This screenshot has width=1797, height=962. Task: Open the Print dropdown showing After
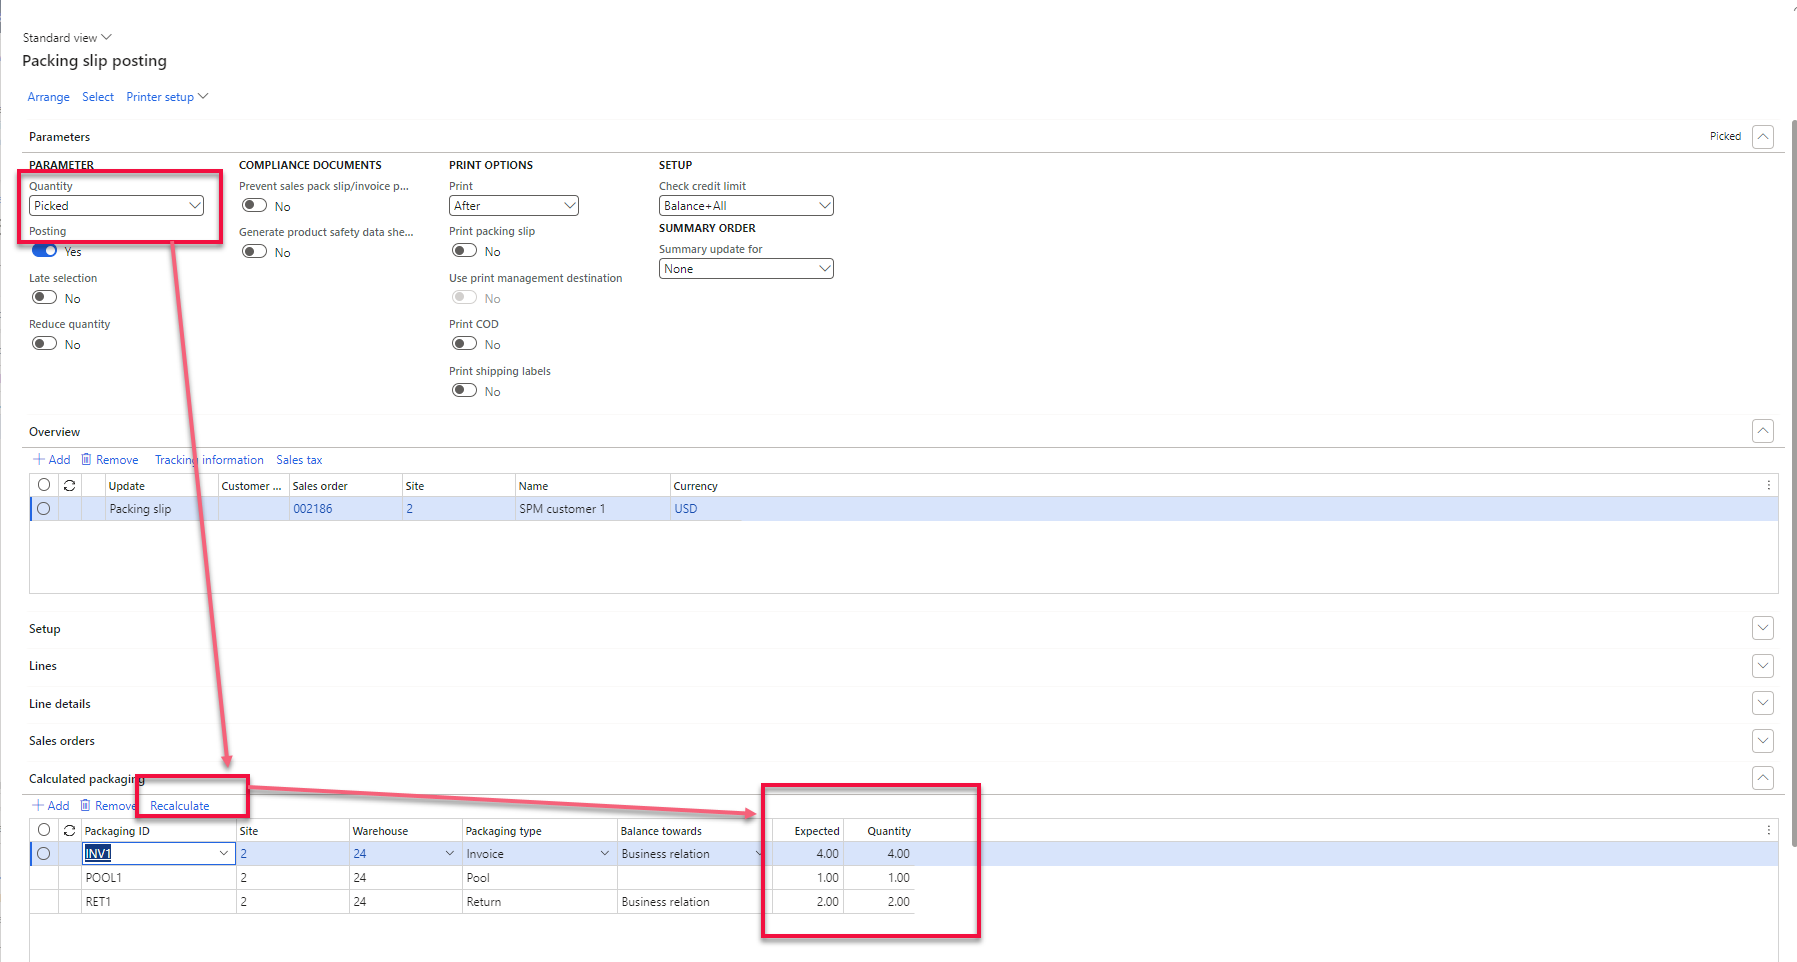(514, 206)
